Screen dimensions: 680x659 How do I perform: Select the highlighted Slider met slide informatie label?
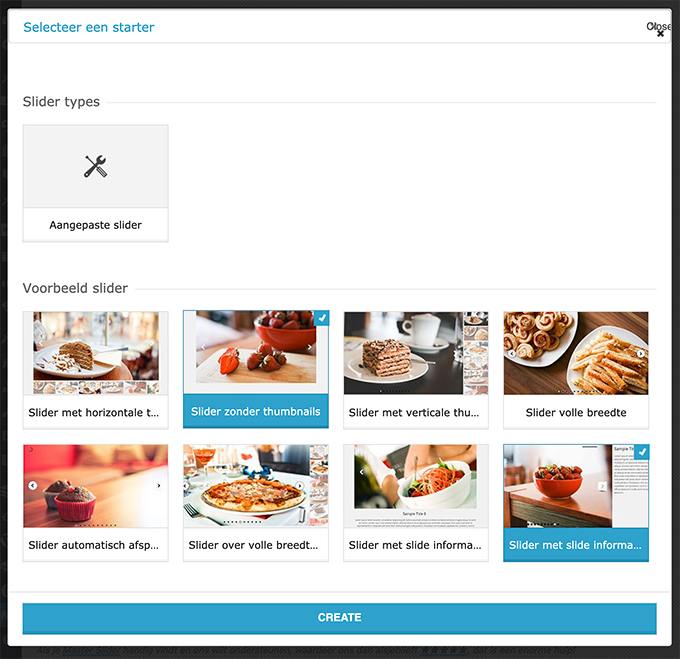[x=576, y=545]
